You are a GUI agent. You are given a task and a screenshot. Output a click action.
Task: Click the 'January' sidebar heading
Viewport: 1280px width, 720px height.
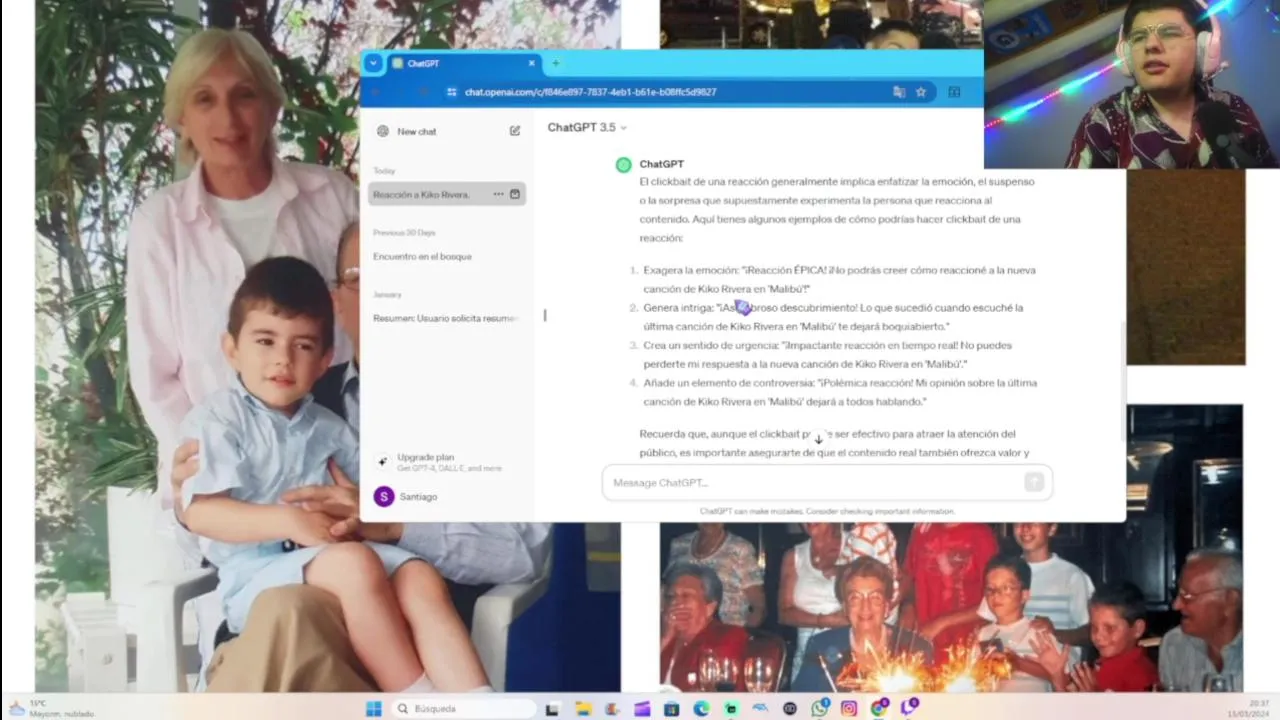click(x=387, y=295)
